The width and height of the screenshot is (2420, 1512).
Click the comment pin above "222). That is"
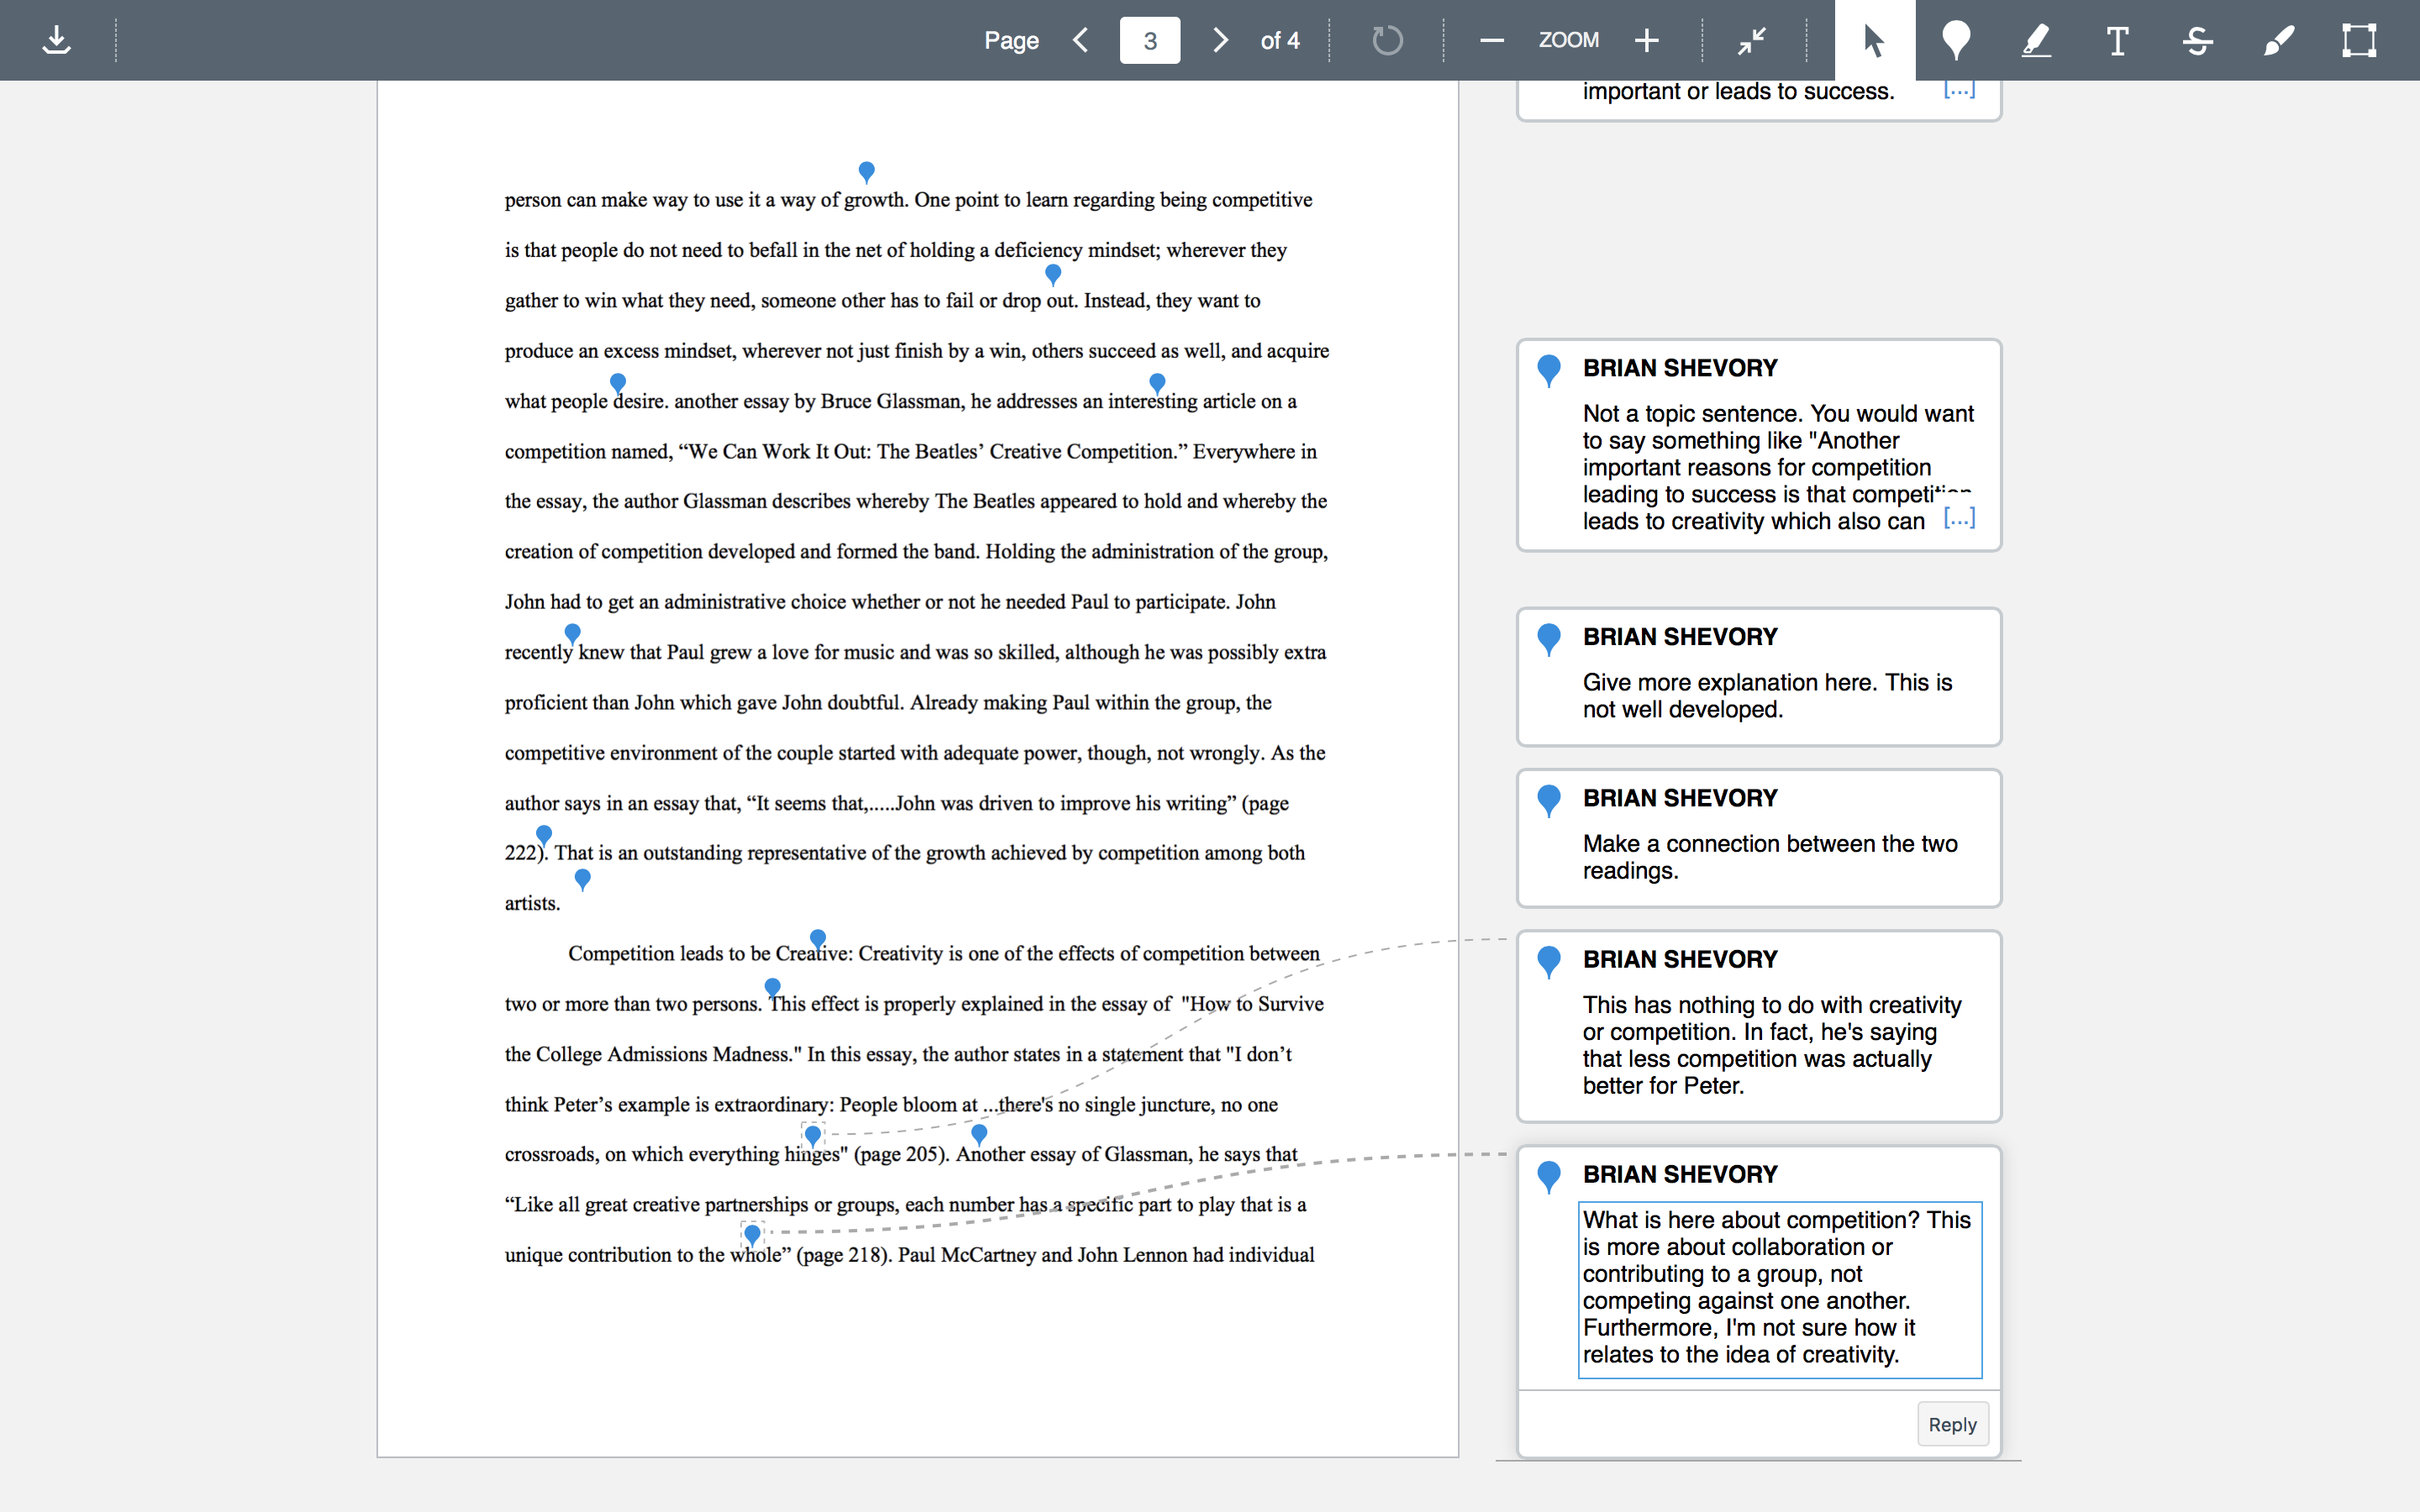click(x=544, y=834)
